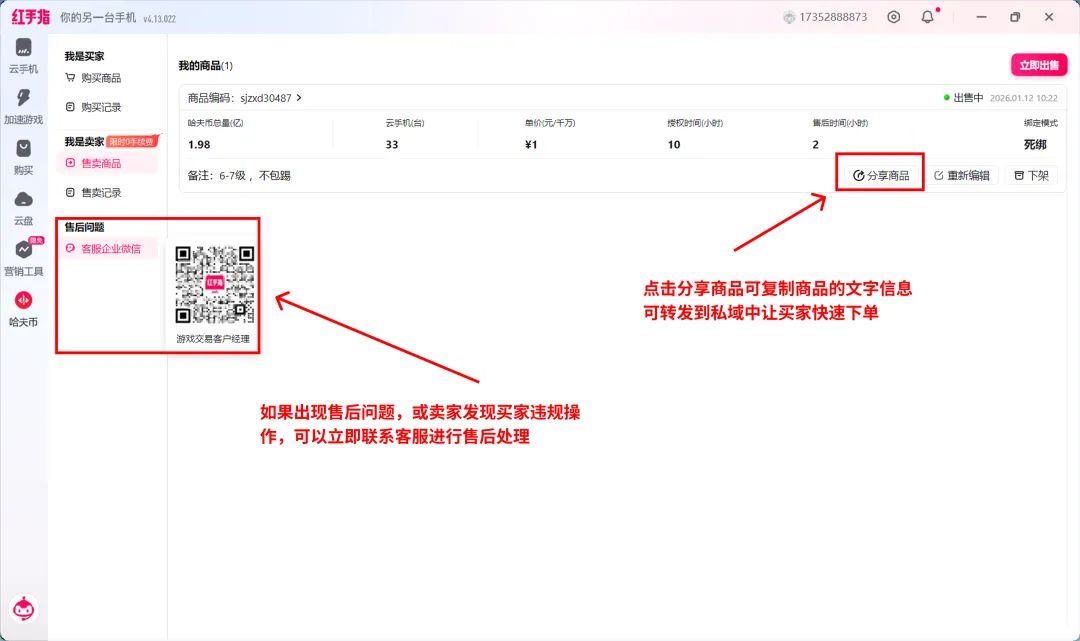Click the 售后时间 value 2
The image size is (1080, 641).
coord(816,145)
